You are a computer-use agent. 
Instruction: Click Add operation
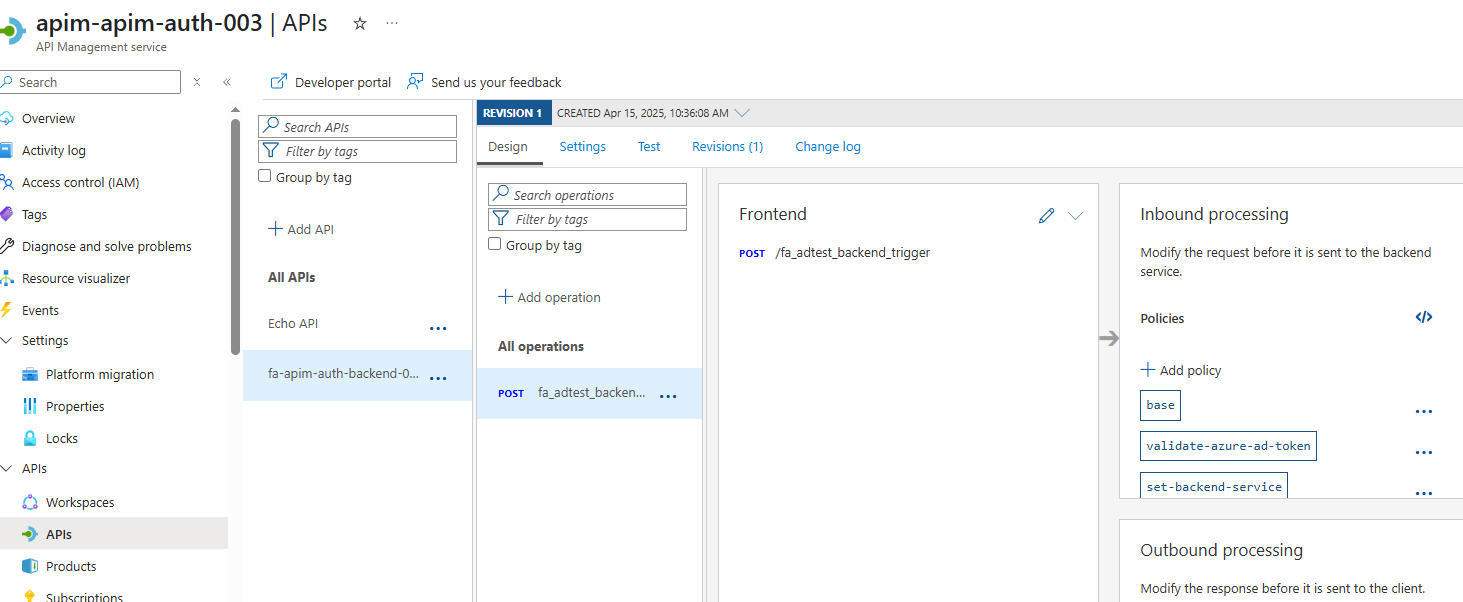(549, 297)
